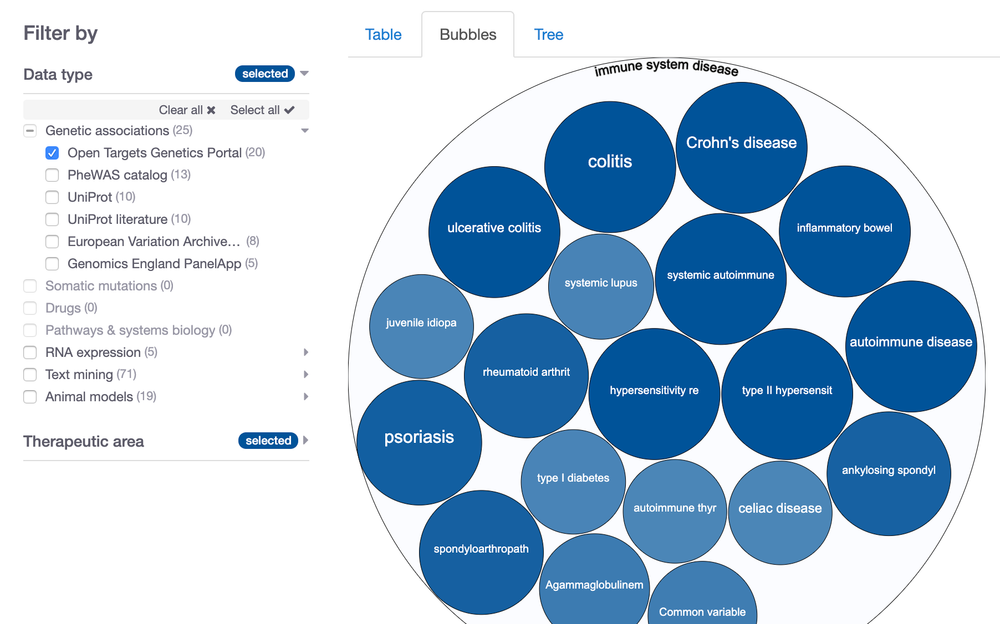This screenshot has width=1000, height=624.
Task: Select the systemic lupus bubble
Action: click(x=601, y=286)
